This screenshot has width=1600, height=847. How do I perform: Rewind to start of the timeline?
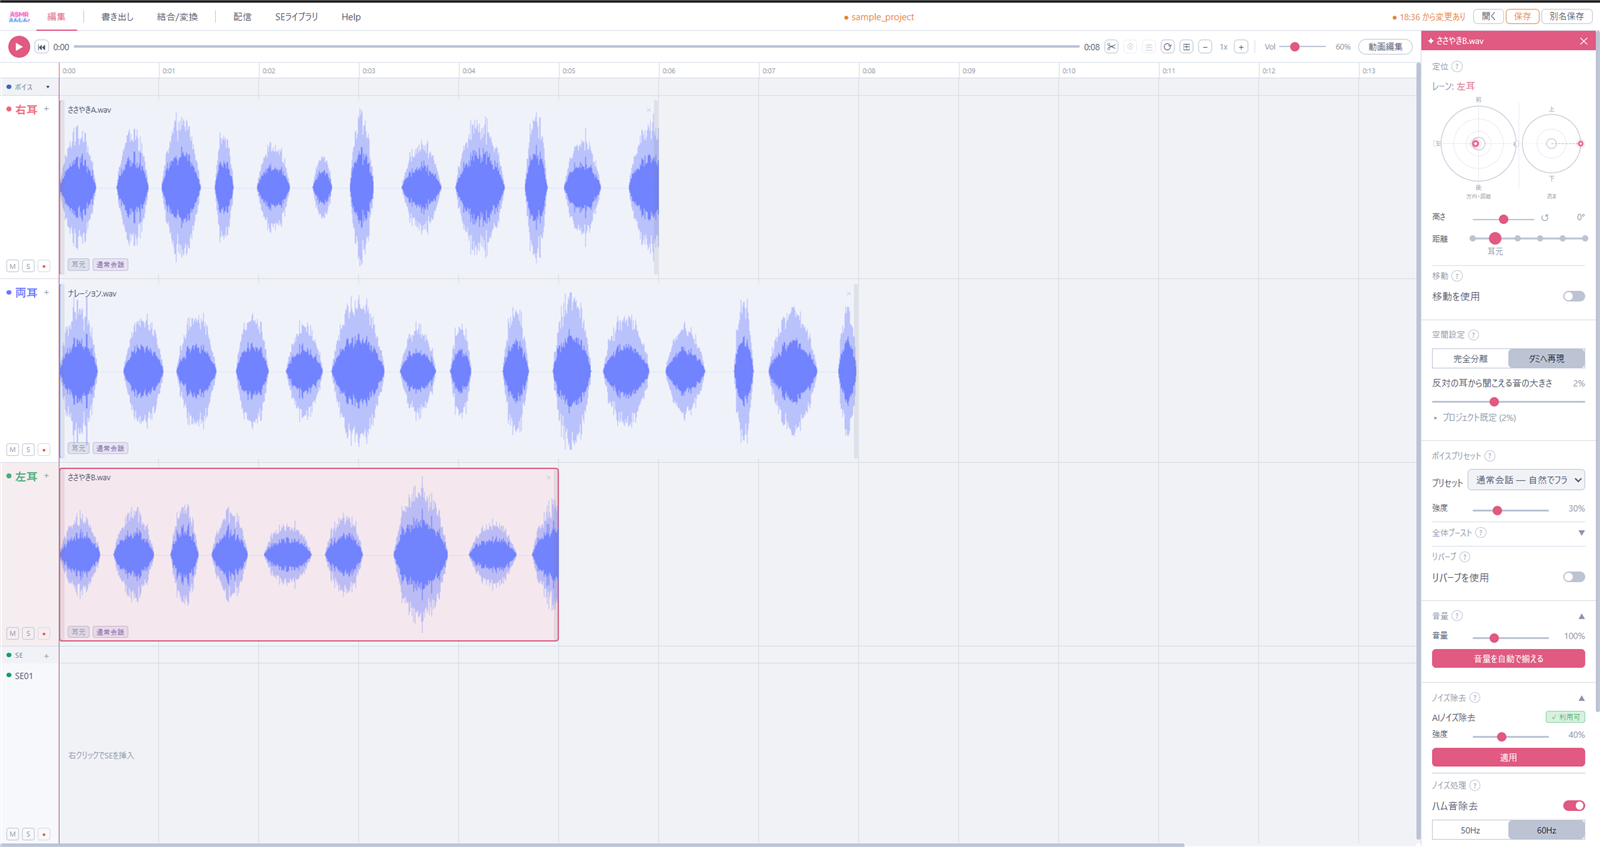click(x=42, y=47)
